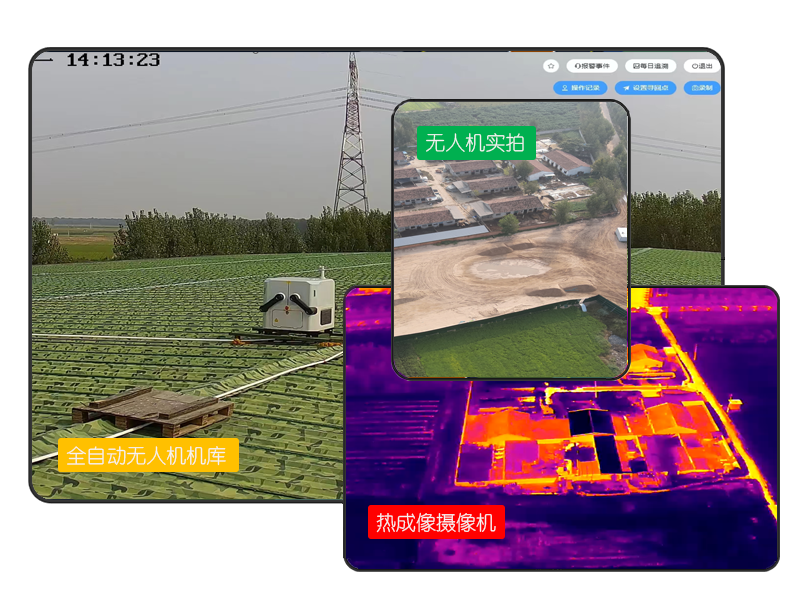
Task: View the 操作记录 operation log
Action: pyautogui.click(x=580, y=88)
